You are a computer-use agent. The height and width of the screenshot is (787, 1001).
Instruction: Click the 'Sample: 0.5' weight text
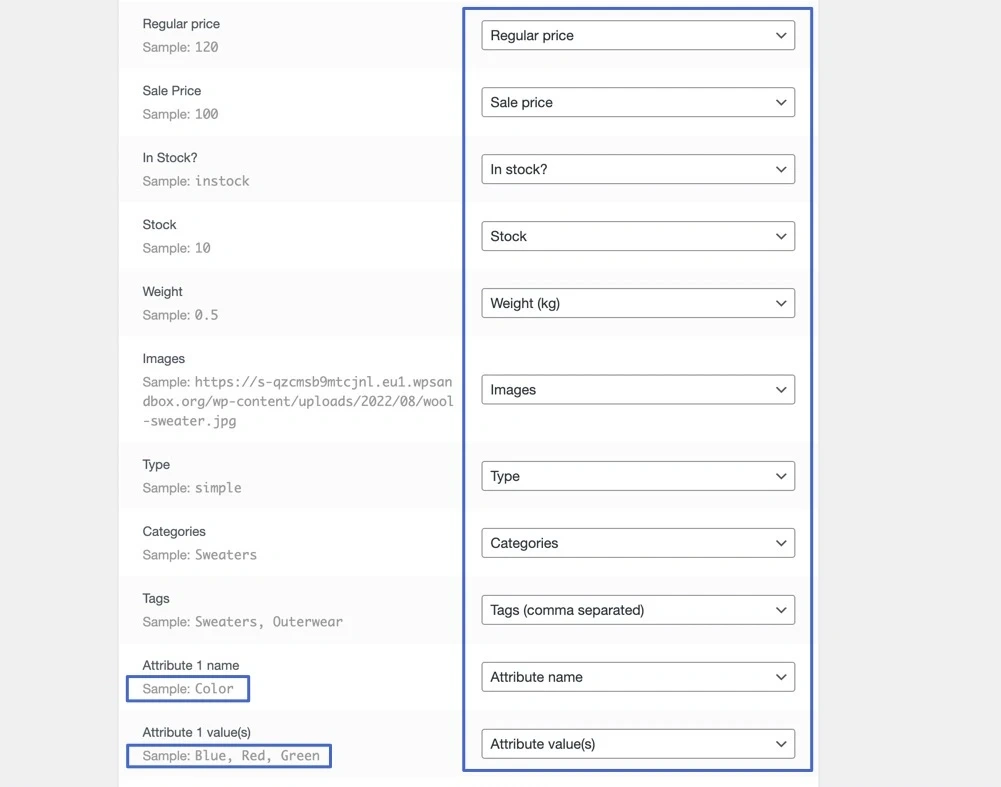(x=180, y=315)
